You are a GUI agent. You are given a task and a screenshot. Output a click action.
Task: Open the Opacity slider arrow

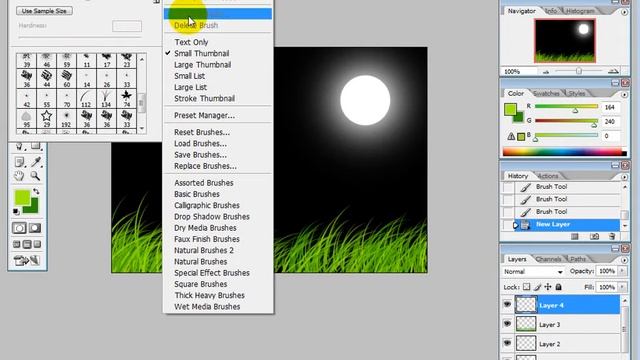[x=622, y=271]
